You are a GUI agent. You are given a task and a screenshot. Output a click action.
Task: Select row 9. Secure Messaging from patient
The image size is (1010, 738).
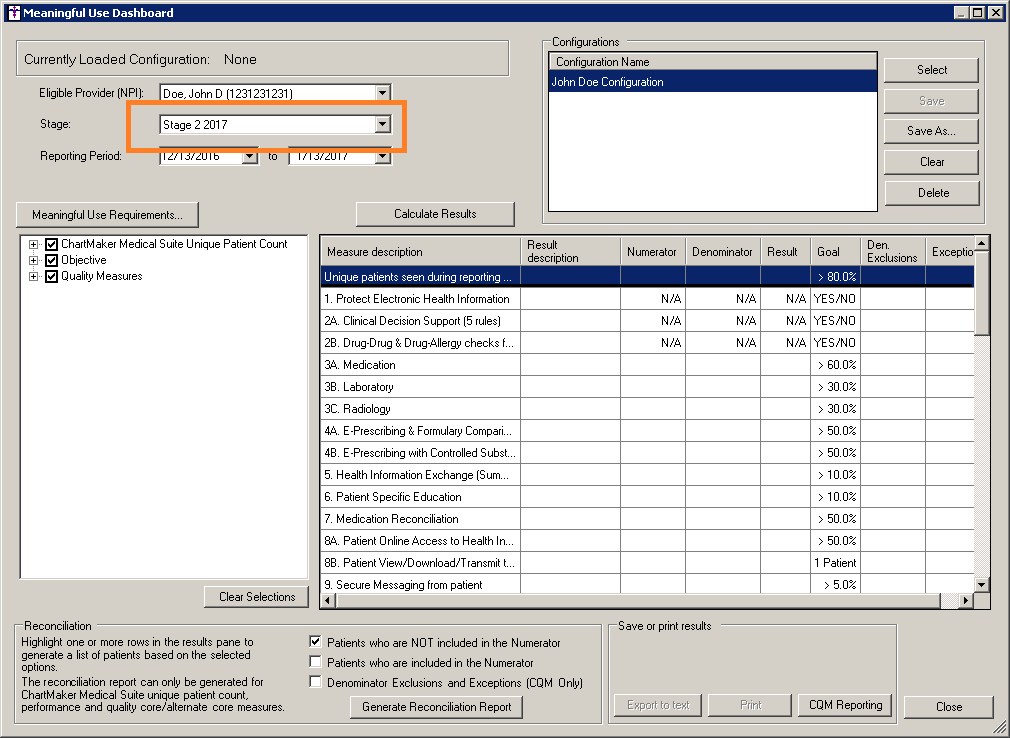click(647, 584)
